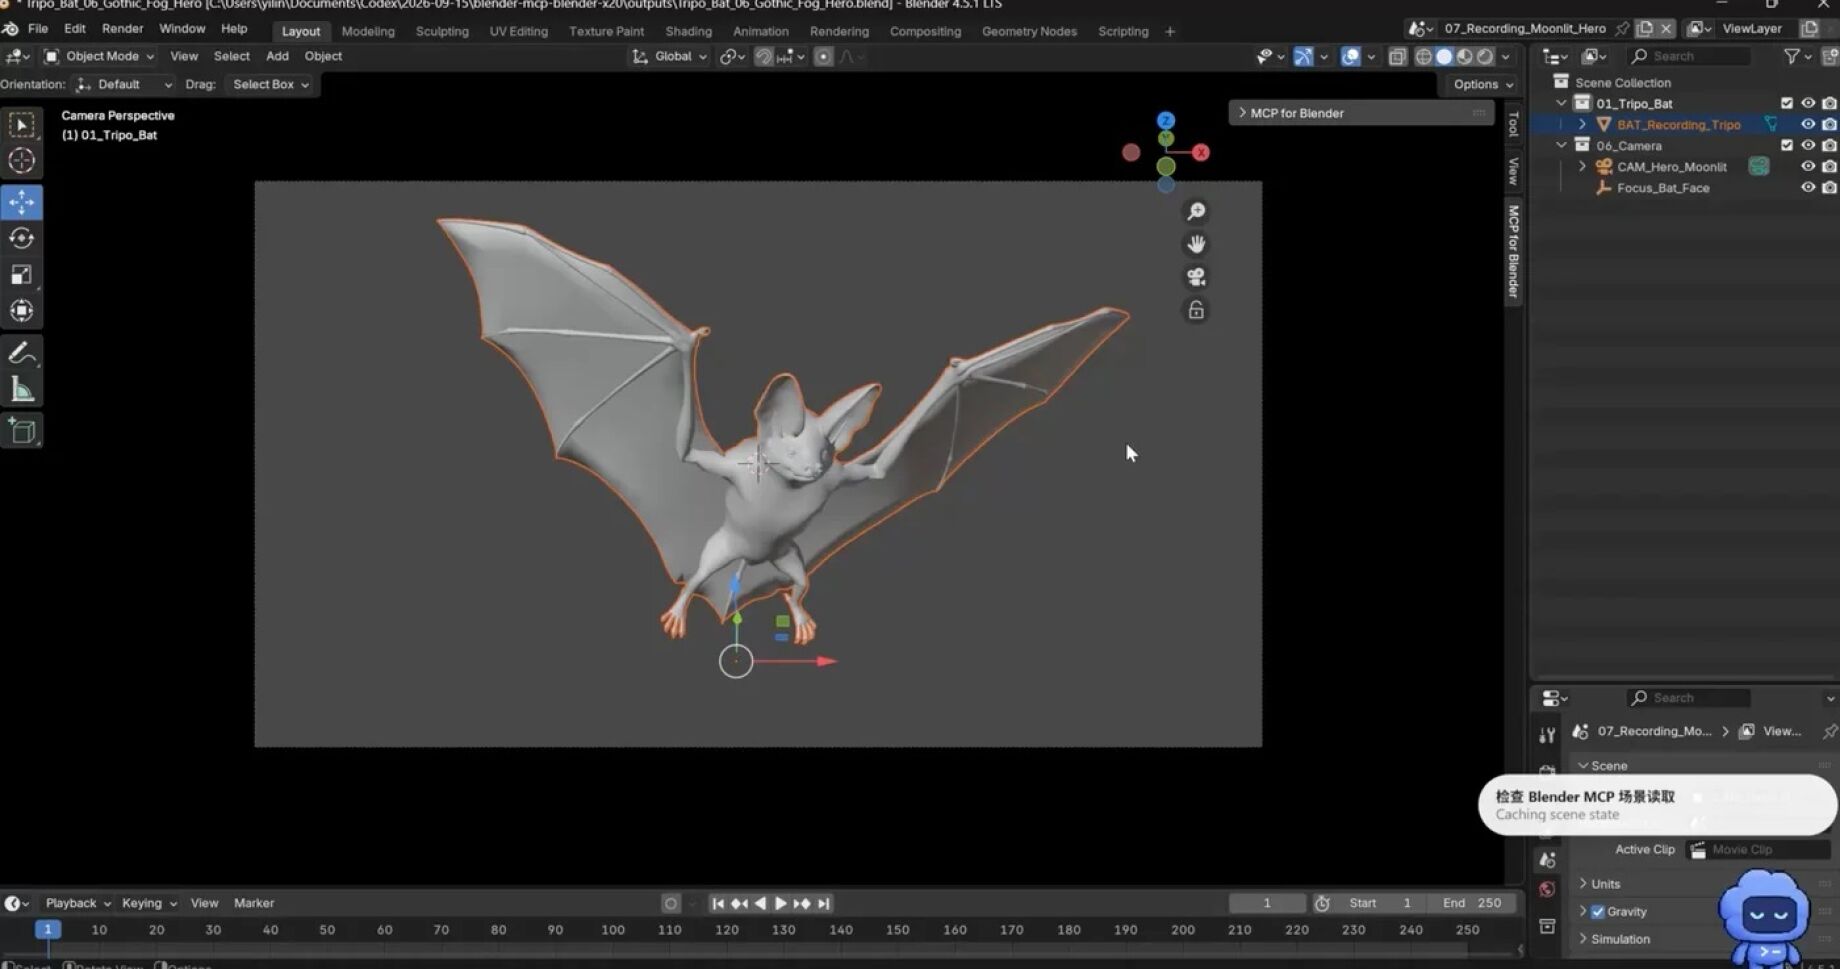
Task: Select the Add Cube tool
Action: click(x=21, y=431)
